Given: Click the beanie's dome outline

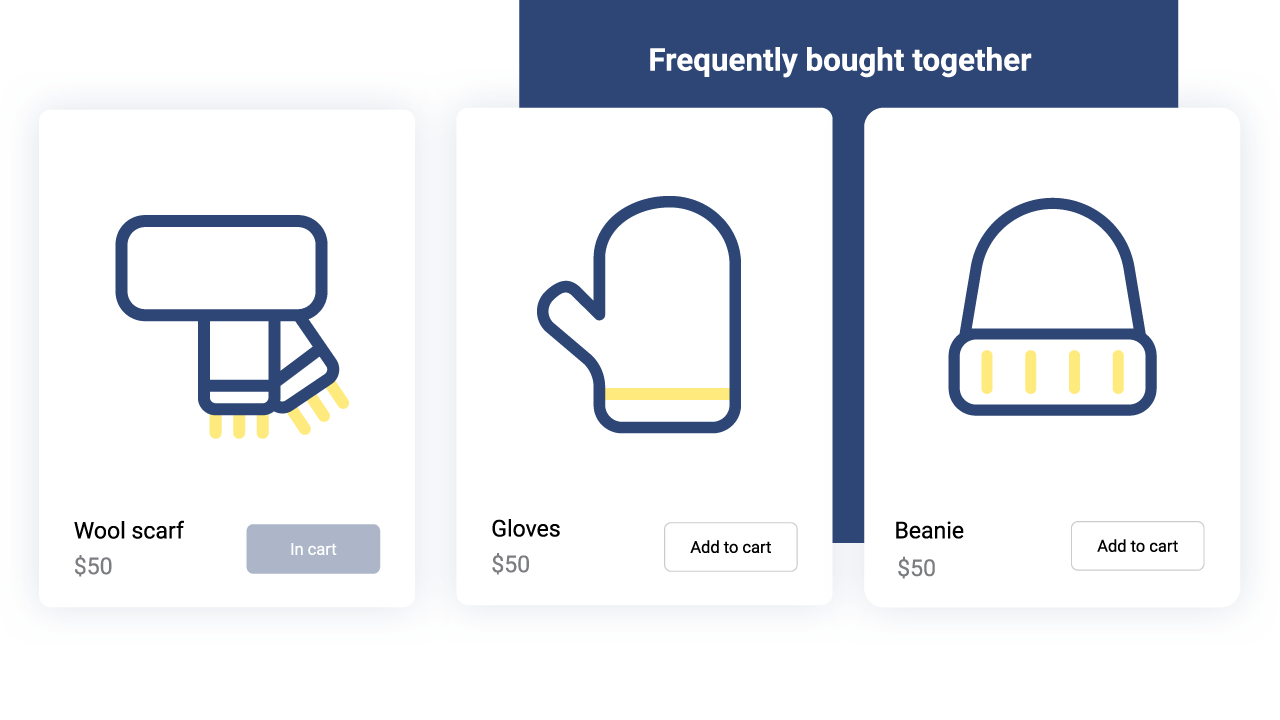Looking at the screenshot, I should 1052,265.
